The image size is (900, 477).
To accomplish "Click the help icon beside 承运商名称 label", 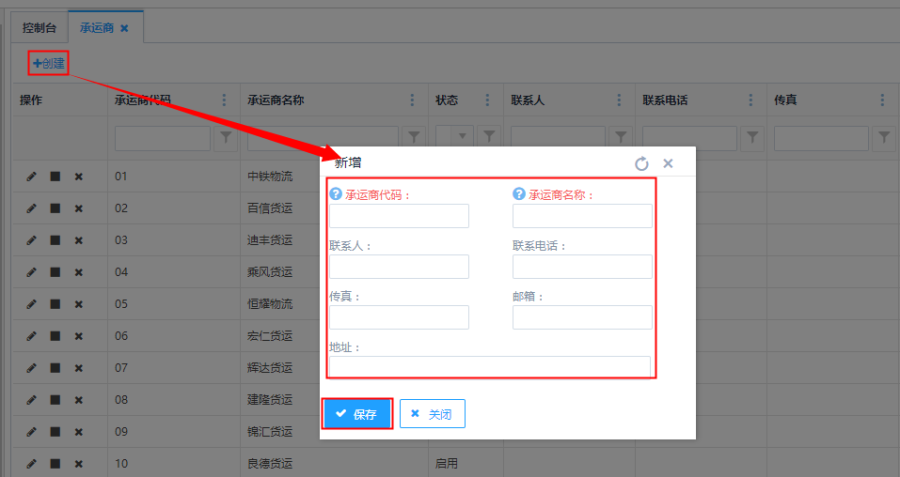I will [519, 195].
